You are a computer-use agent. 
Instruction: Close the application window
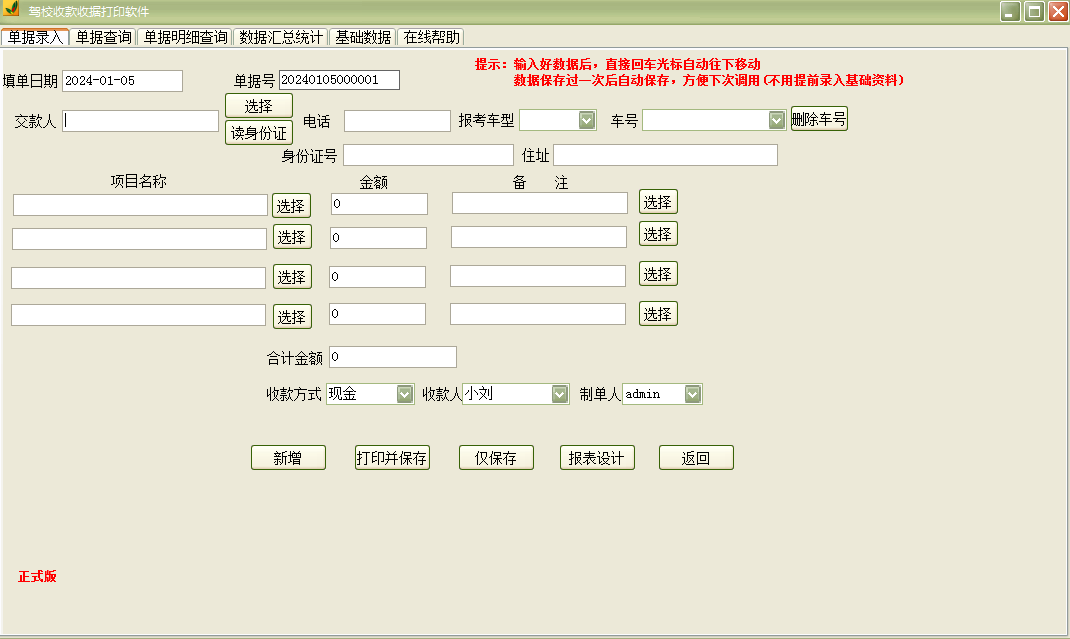click(1058, 11)
